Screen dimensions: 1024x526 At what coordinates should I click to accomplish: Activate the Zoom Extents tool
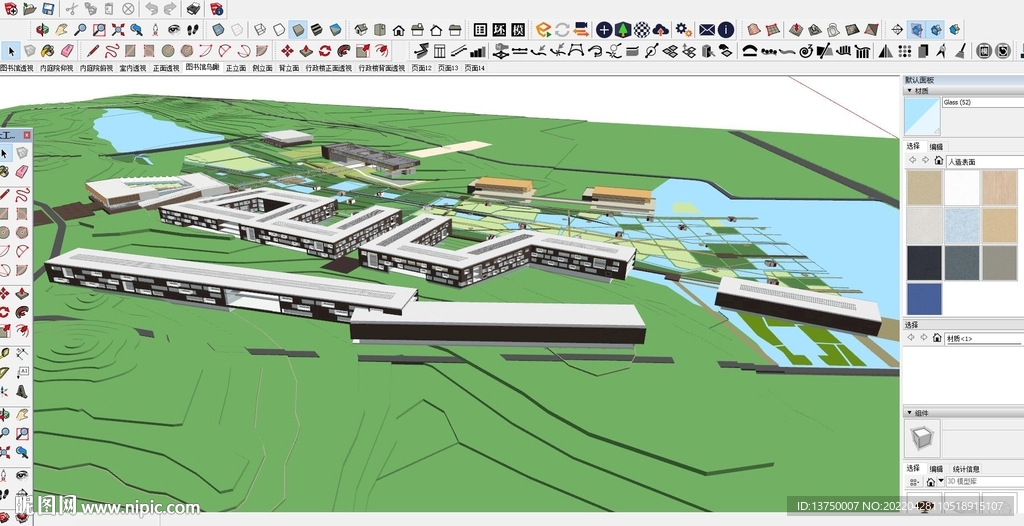click(x=118, y=30)
